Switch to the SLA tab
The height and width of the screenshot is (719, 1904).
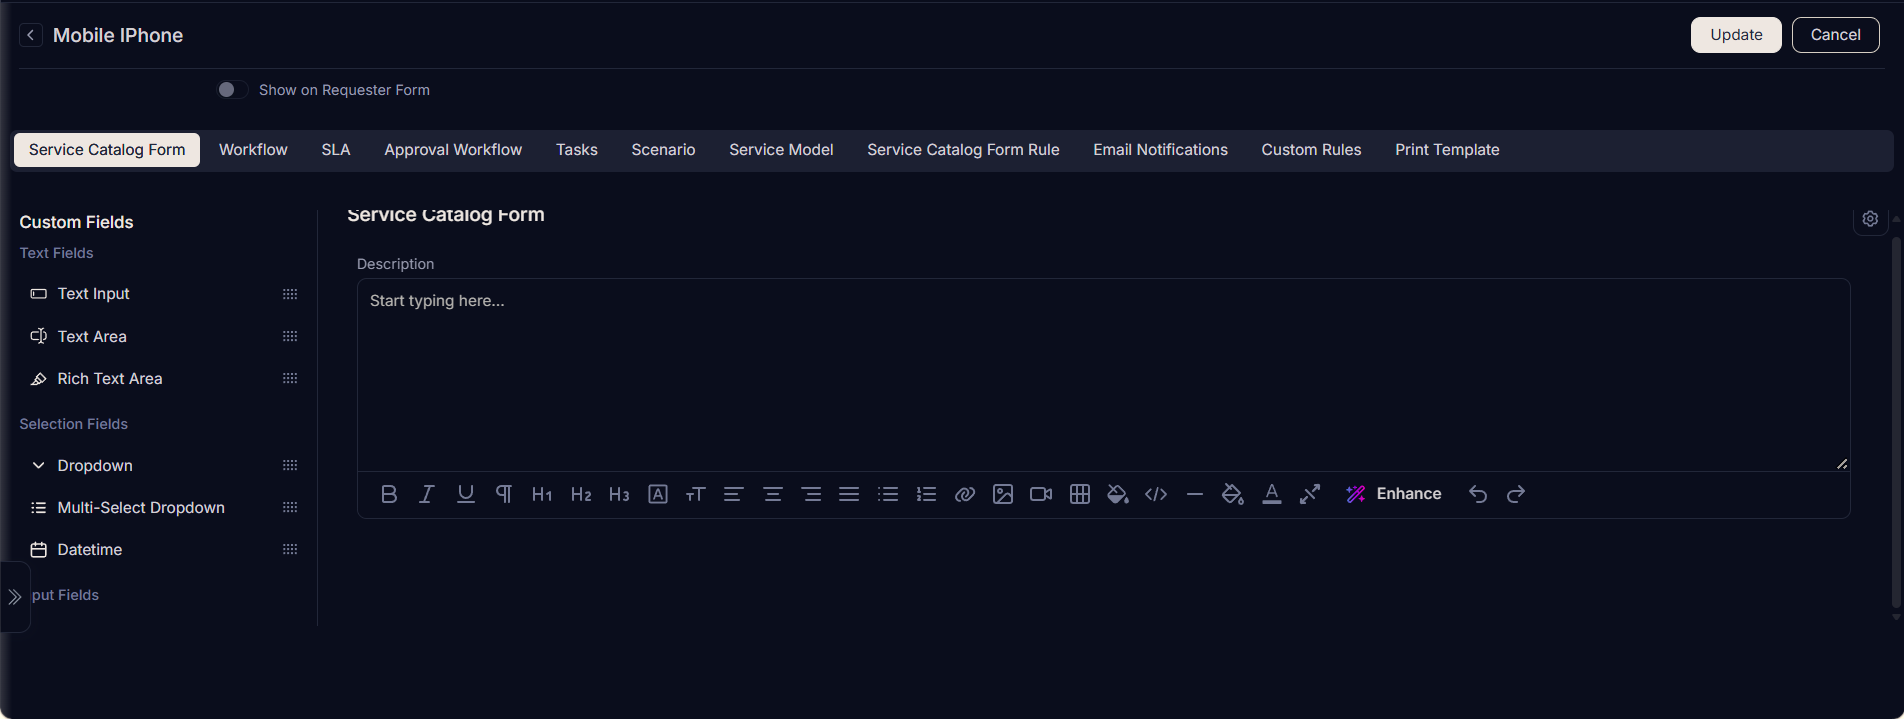click(x=336, y=150)
